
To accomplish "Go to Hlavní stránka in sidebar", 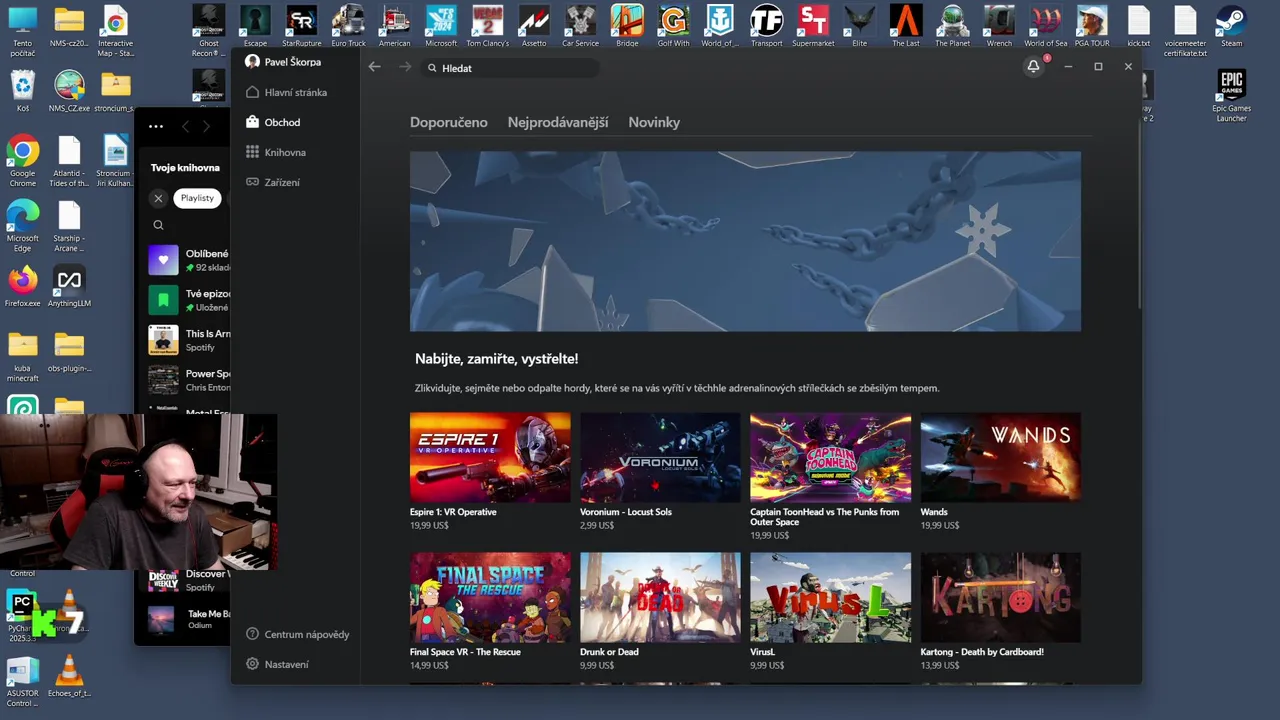I will [287, 92].
